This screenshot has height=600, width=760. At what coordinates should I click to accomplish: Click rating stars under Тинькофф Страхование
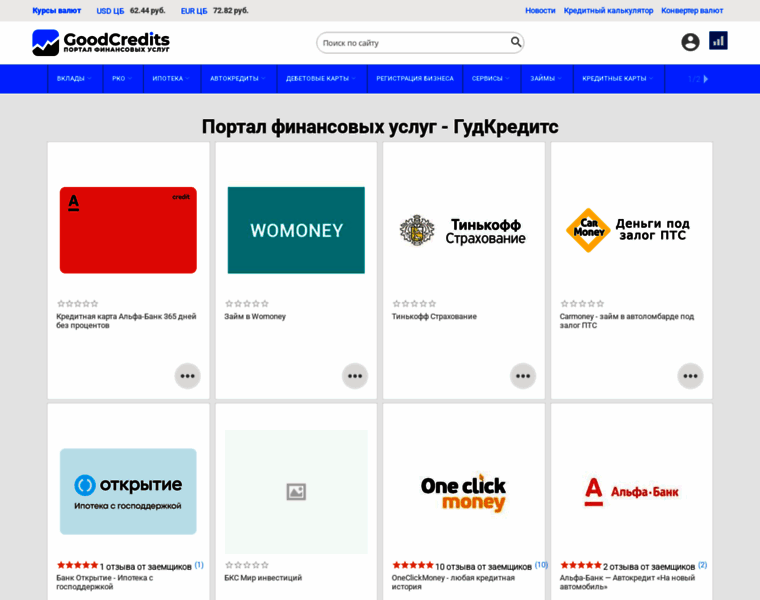(414, 304)
